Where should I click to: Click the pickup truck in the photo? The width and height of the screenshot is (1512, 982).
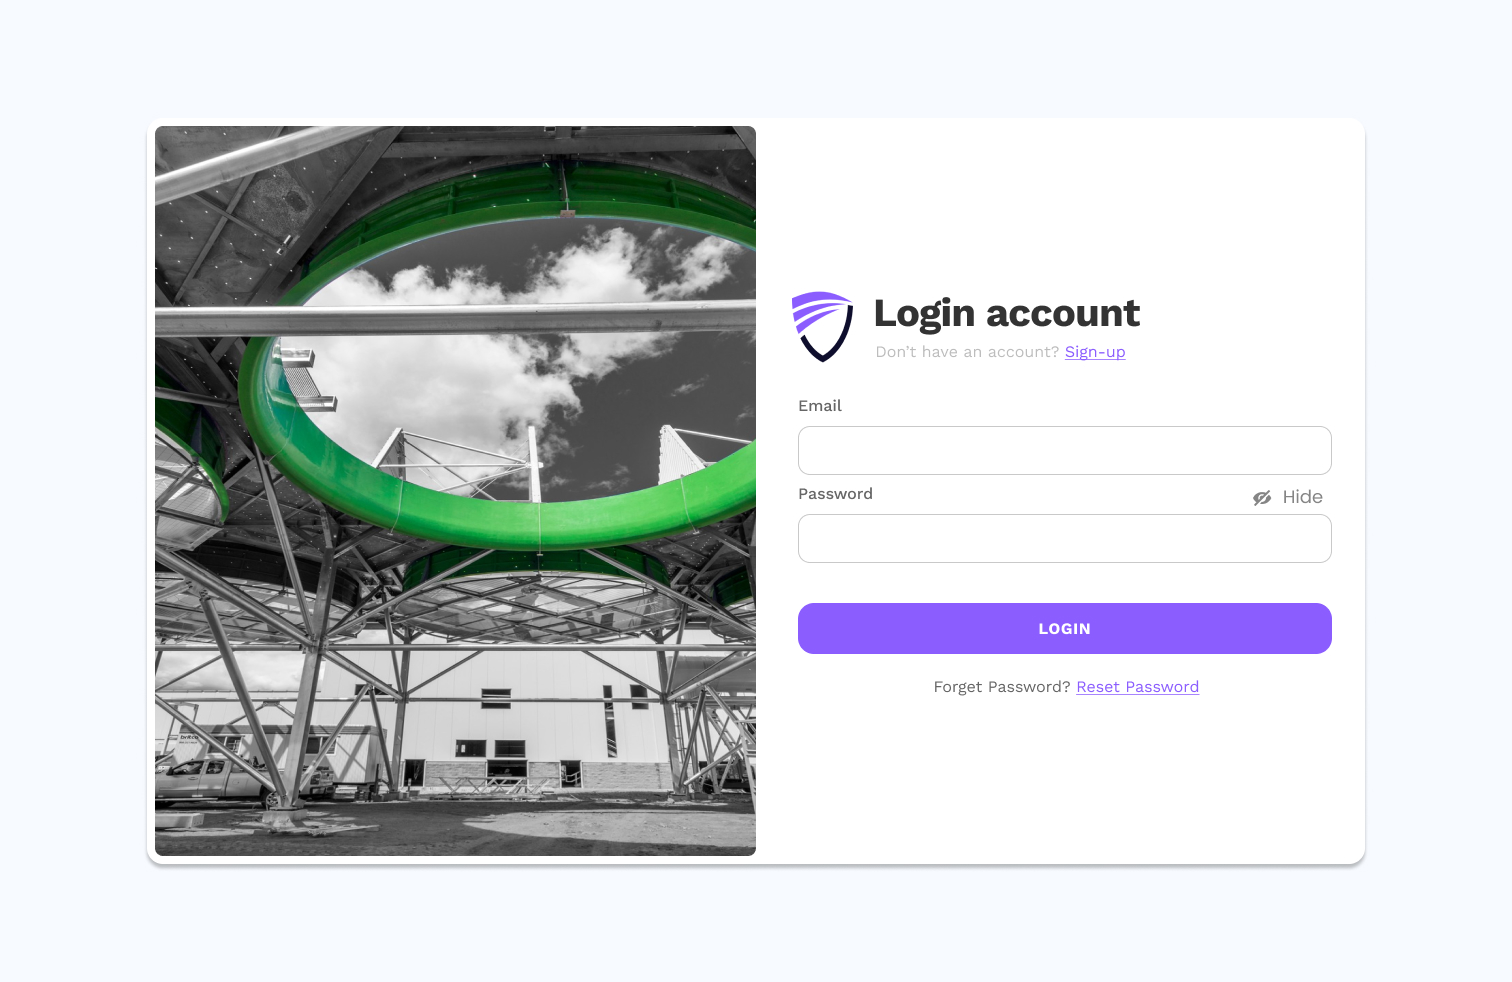[215, 780]
